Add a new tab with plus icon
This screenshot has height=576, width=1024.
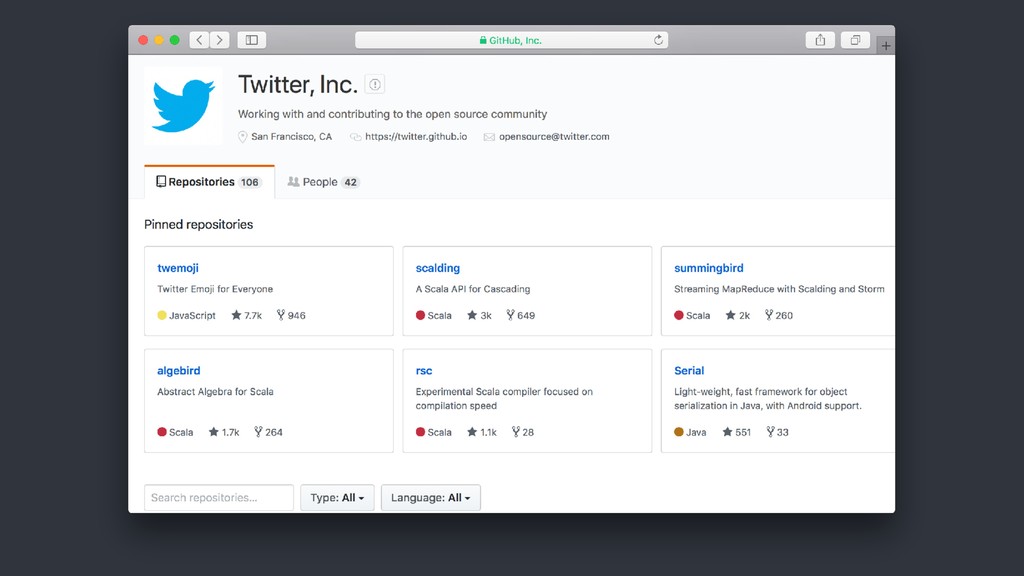pyautogui.click(x=886, y=46)
